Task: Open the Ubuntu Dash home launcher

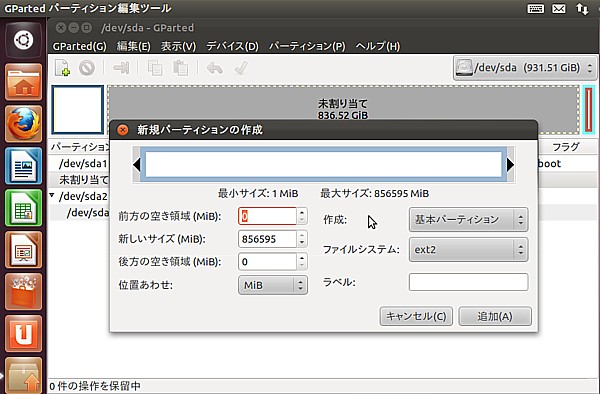Action: pyautogui.click(x=24, y=40)
